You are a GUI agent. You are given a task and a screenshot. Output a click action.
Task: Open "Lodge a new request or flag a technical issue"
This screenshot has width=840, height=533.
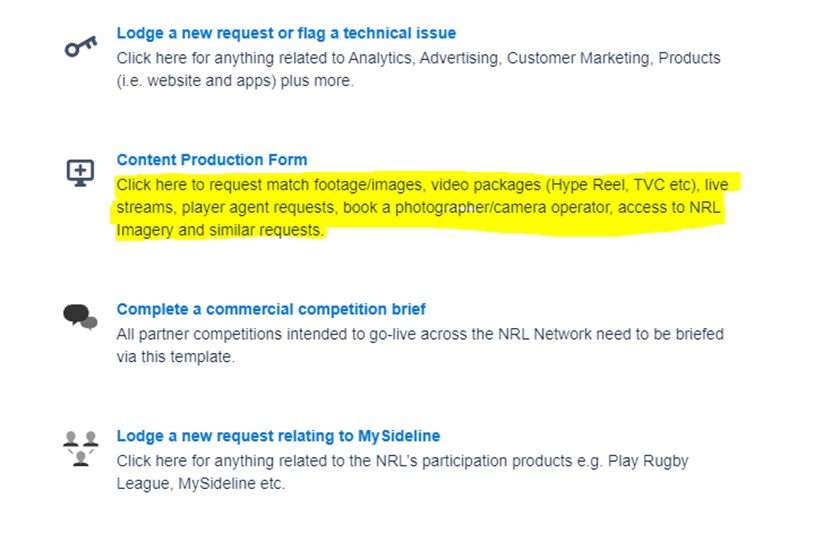[x=286, y=33]
